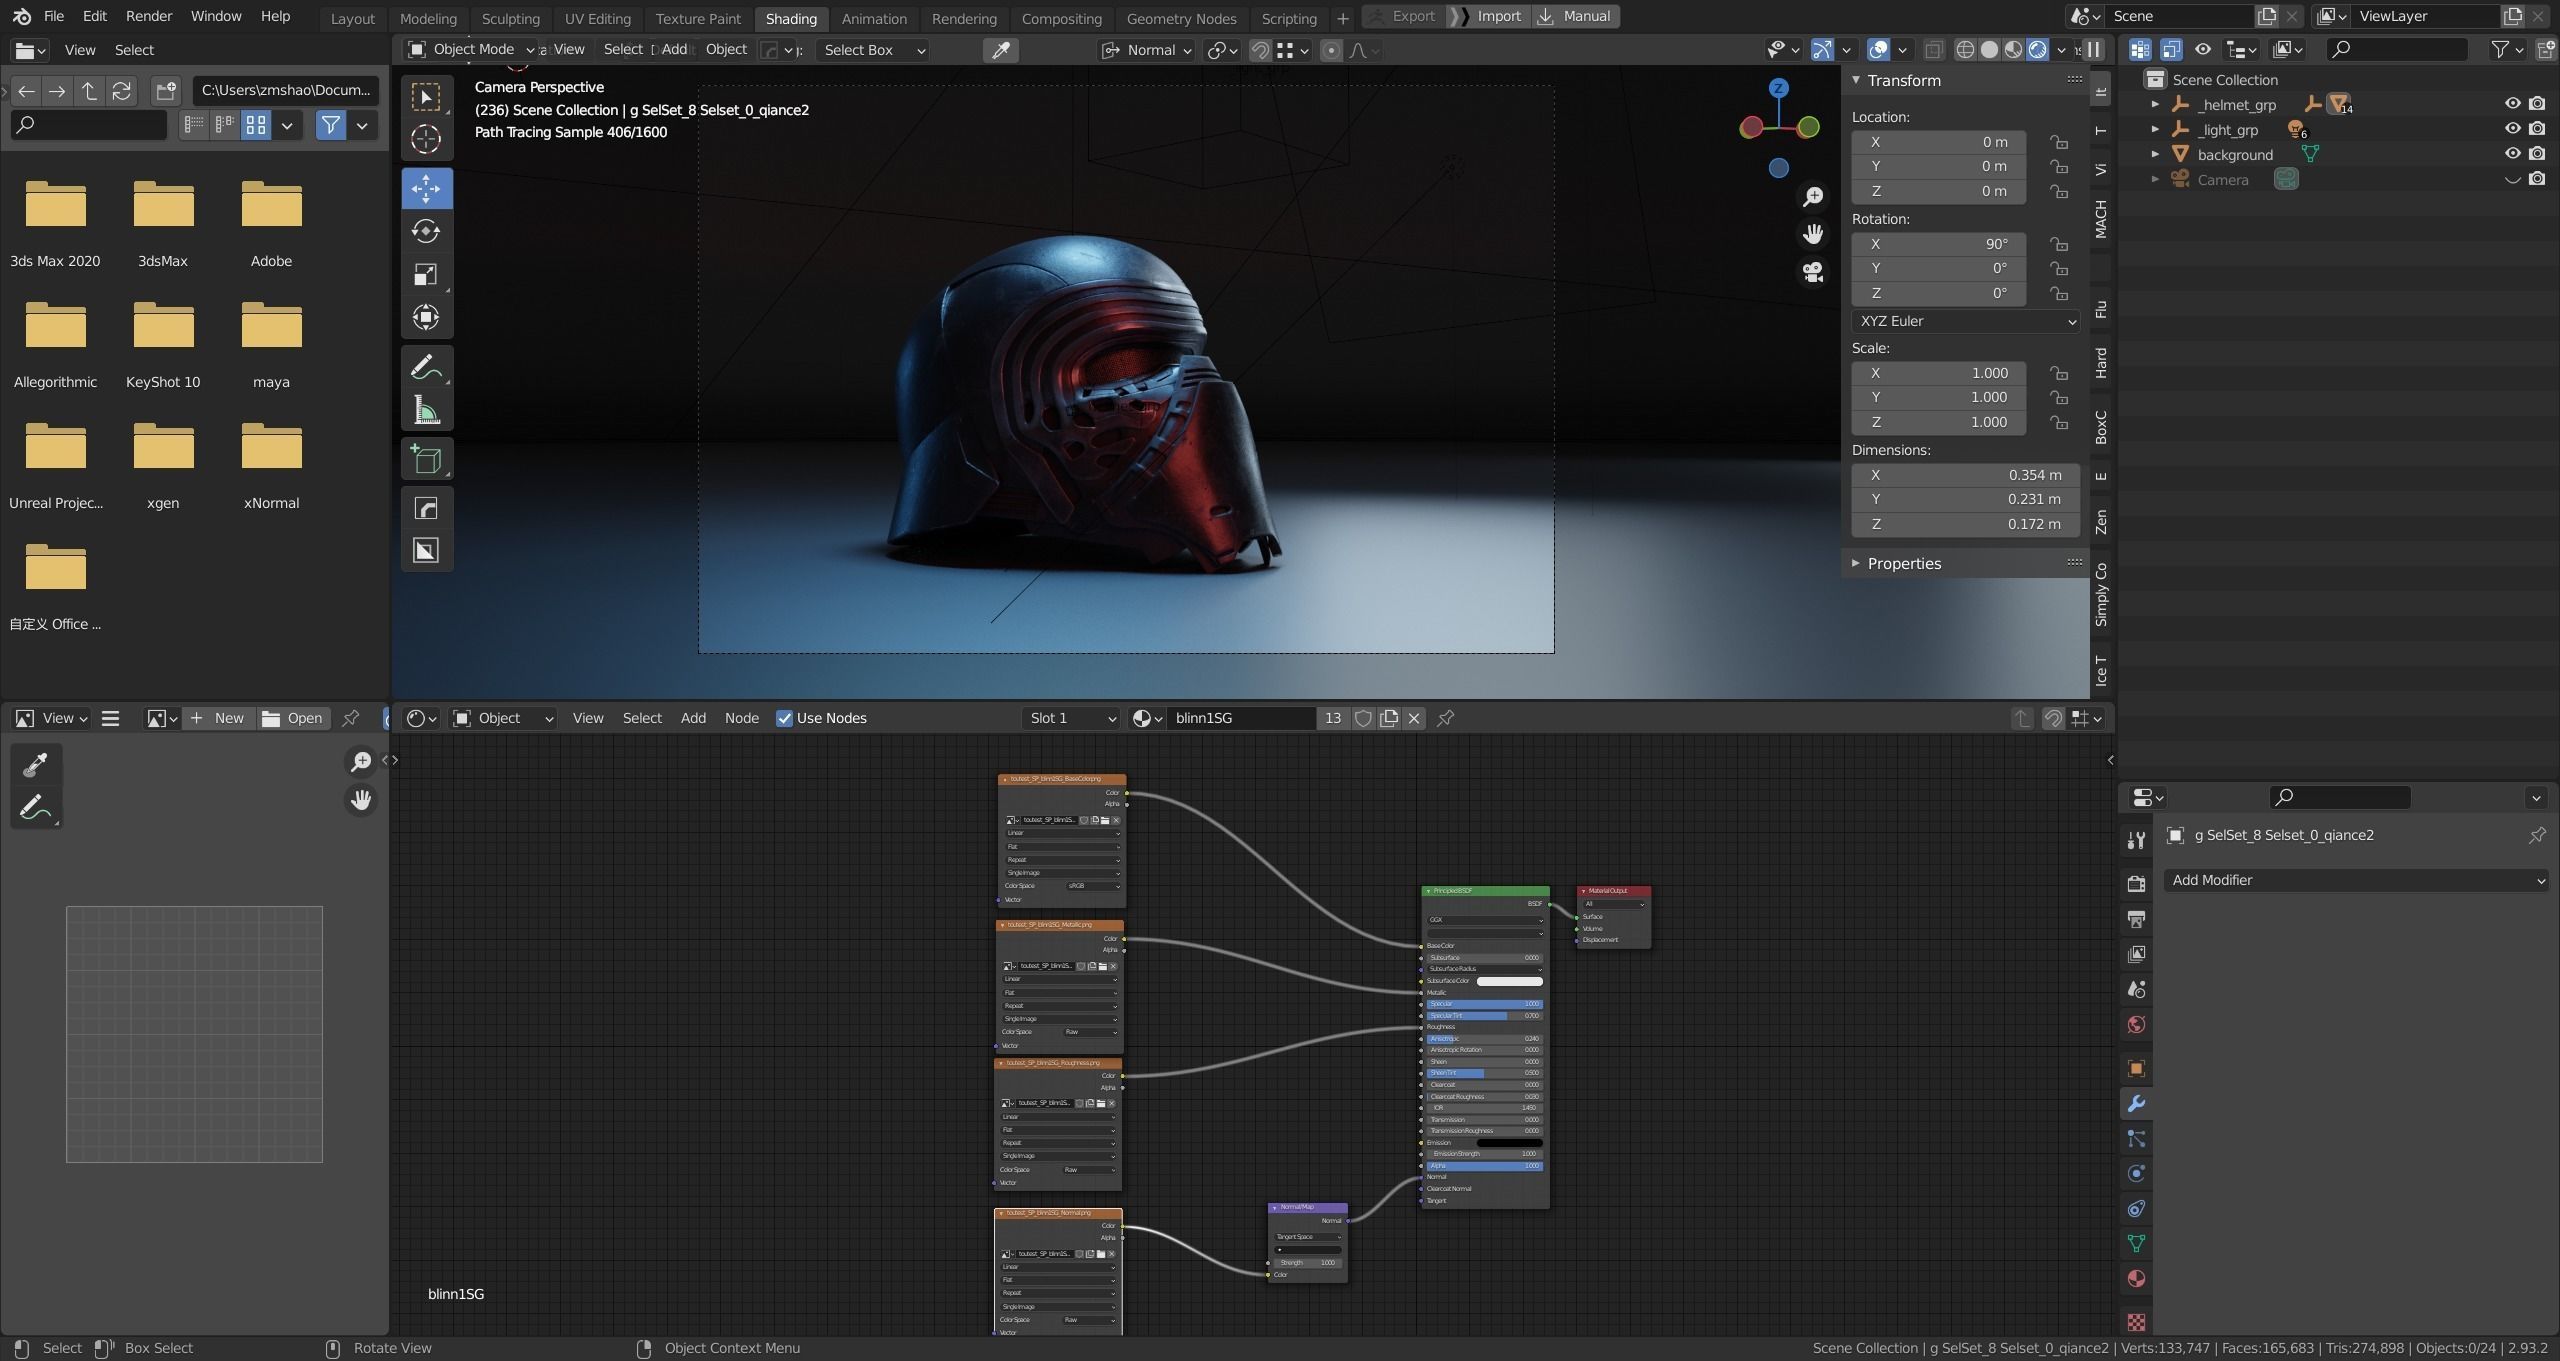This screenshot has height=1361, width=2560.
Task: Toggle Scale Y lock
Action: point(2059,397)
